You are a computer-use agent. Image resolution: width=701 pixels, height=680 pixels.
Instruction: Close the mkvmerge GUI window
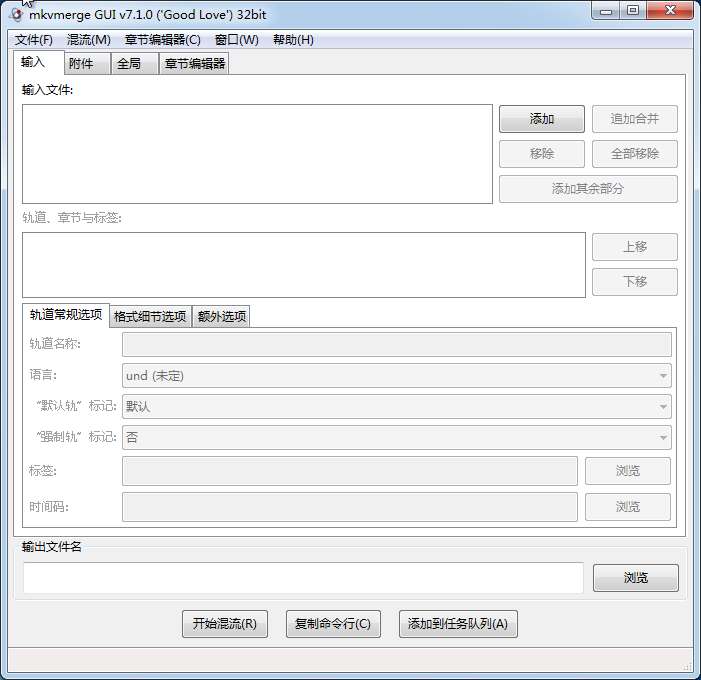coord(670,11)
